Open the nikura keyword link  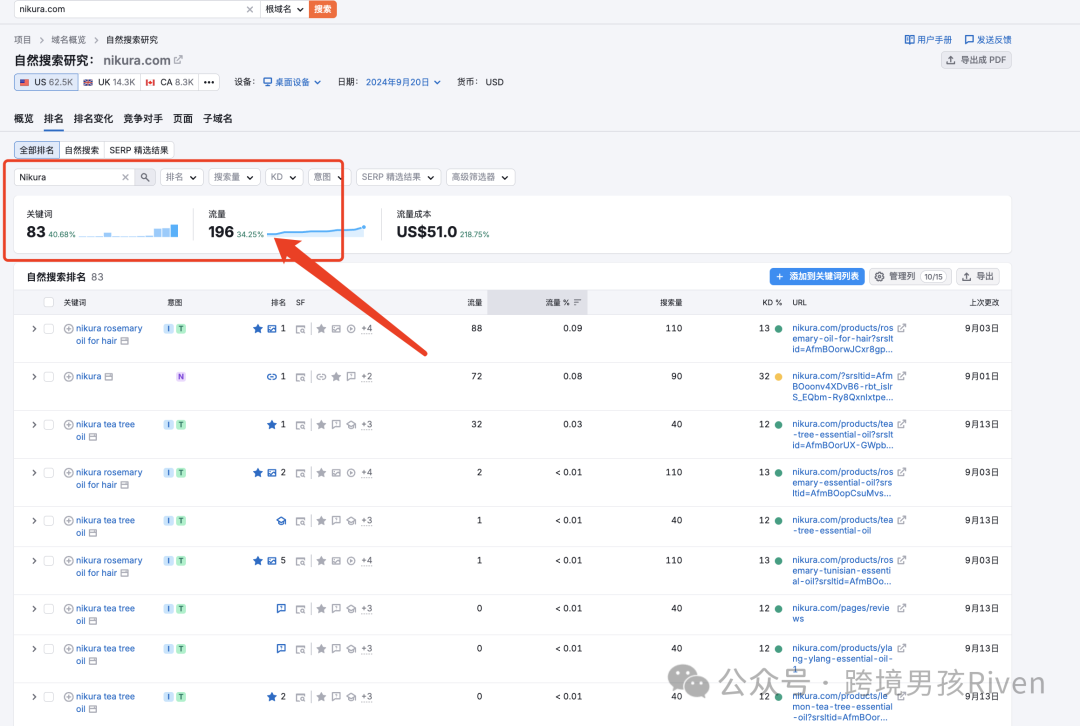point(89,377)
